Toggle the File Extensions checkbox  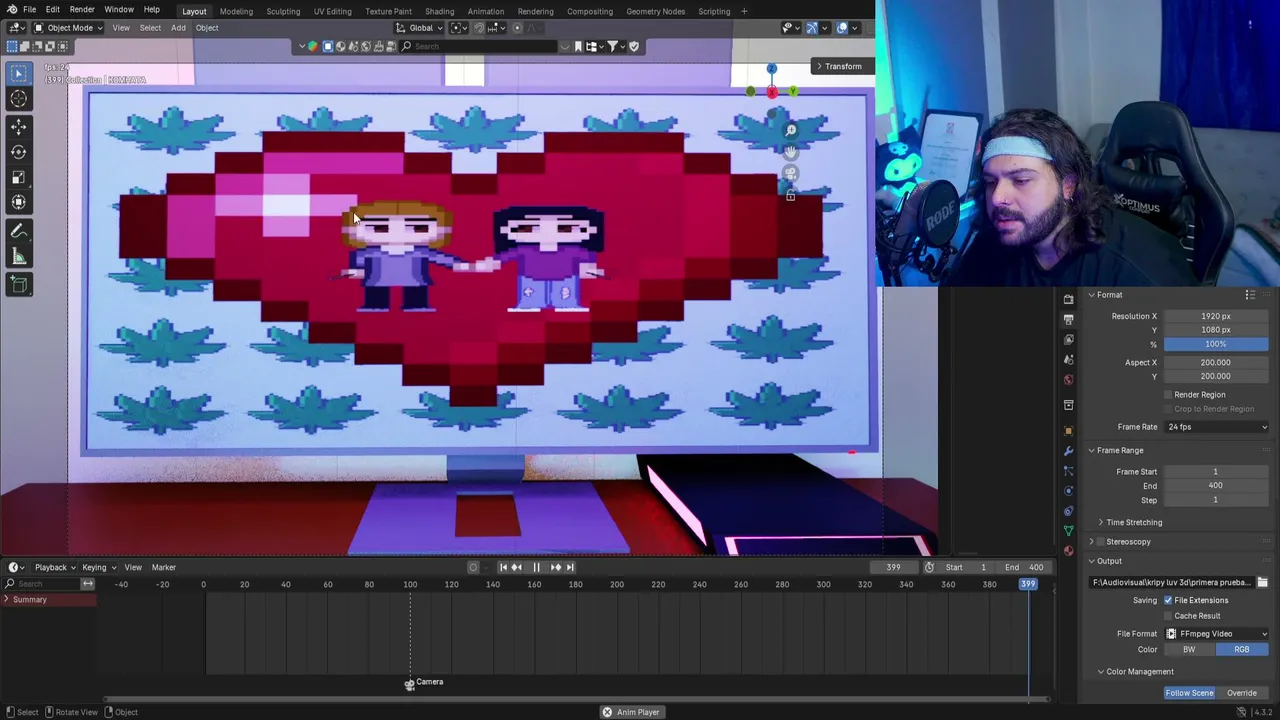tap(1168, 600)
